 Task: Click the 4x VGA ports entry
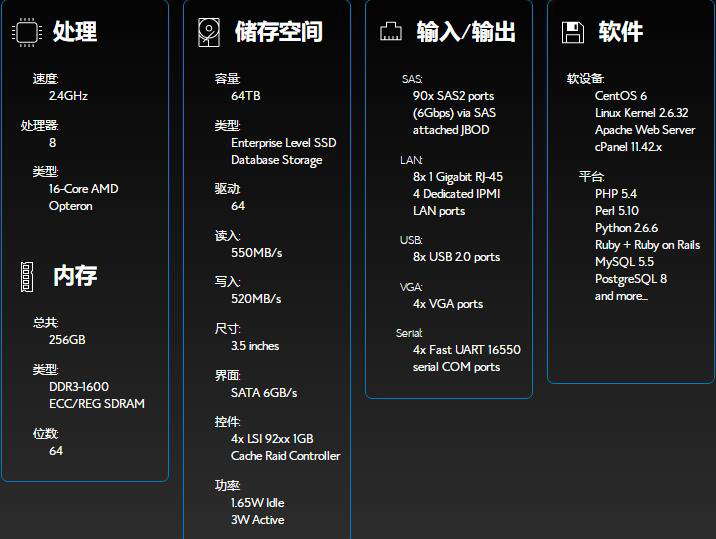(x=447, y=304)
